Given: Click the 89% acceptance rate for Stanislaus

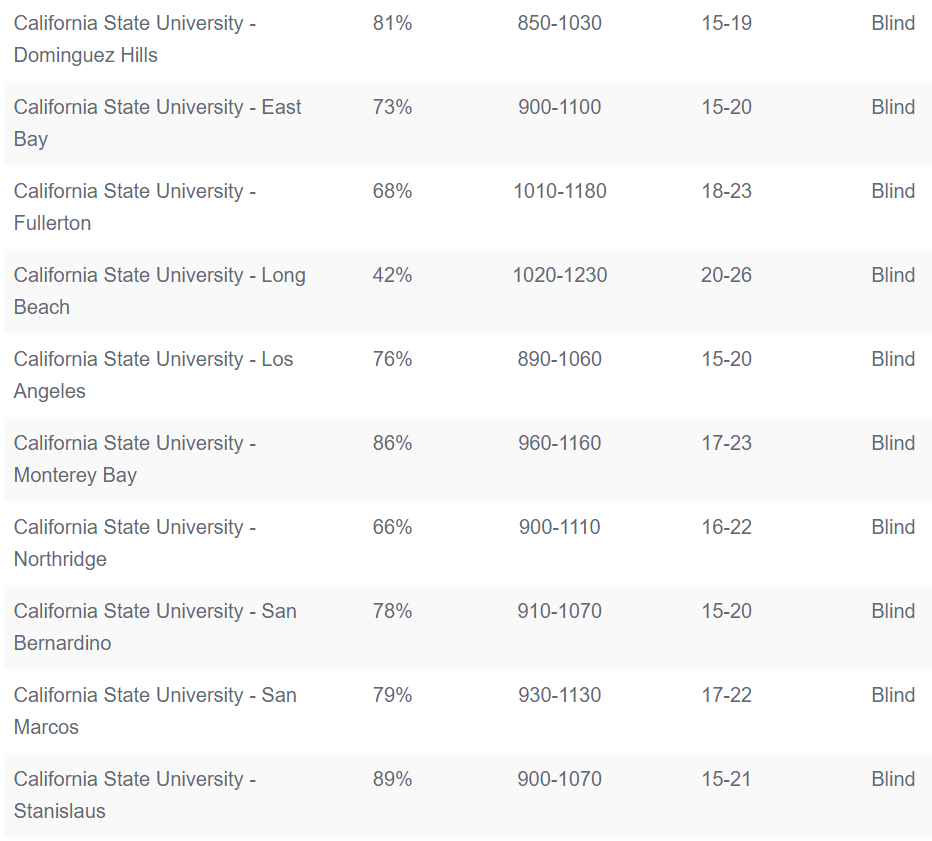Looking at the screenshot, I should (x=392, y=779).
